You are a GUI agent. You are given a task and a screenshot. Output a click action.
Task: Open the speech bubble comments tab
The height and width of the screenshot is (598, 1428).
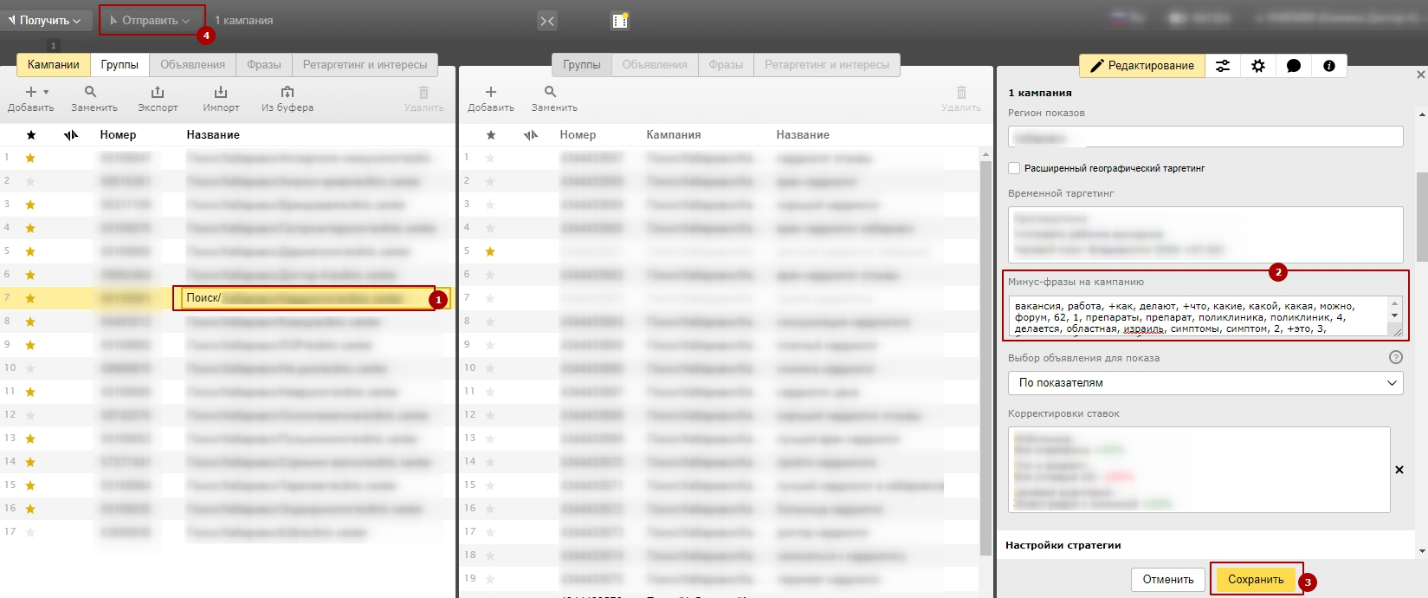tap(1293, 66)
